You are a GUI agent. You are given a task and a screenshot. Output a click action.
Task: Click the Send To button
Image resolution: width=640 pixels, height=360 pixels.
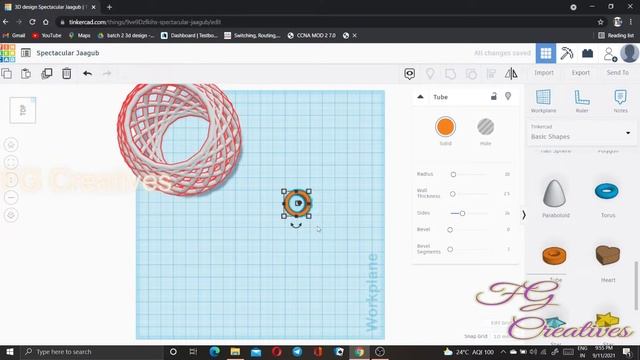tap(618, 73)
